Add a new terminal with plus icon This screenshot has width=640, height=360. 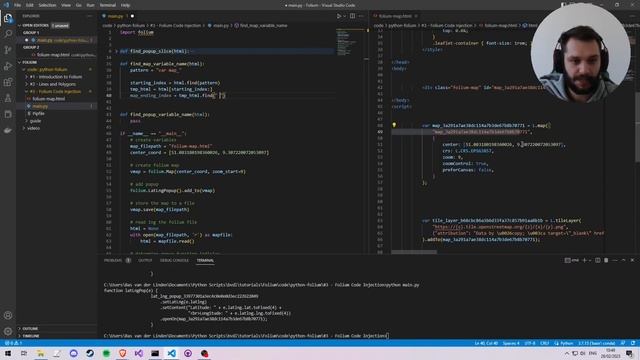click(x=584, y=260)
